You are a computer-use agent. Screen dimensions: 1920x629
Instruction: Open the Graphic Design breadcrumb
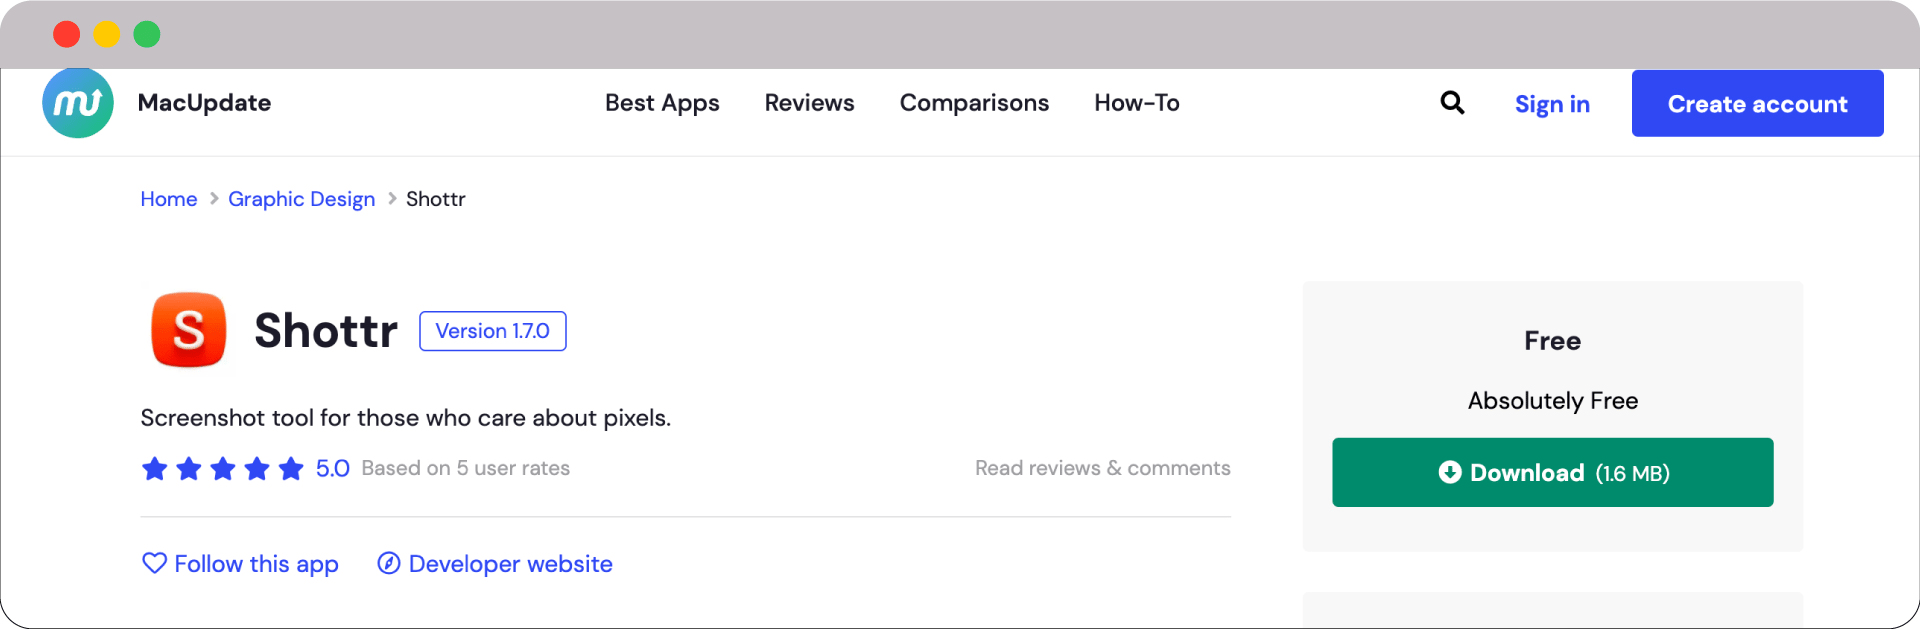pos(301,199)
